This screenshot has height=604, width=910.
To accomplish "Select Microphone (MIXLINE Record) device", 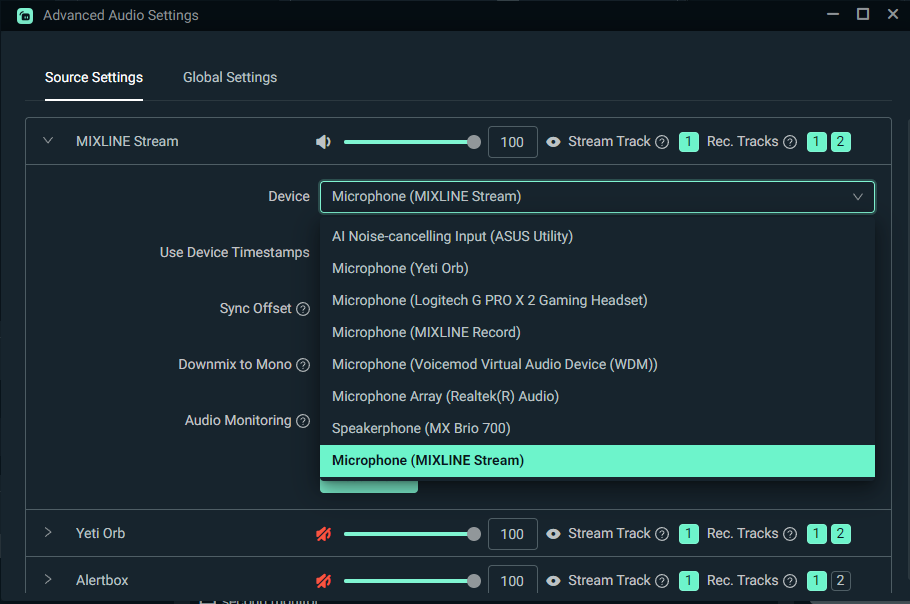I will coord(597,332).
